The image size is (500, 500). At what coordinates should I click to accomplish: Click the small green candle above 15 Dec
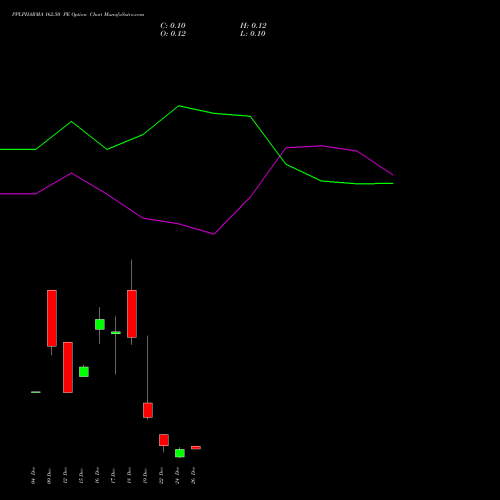coord(84,372)
